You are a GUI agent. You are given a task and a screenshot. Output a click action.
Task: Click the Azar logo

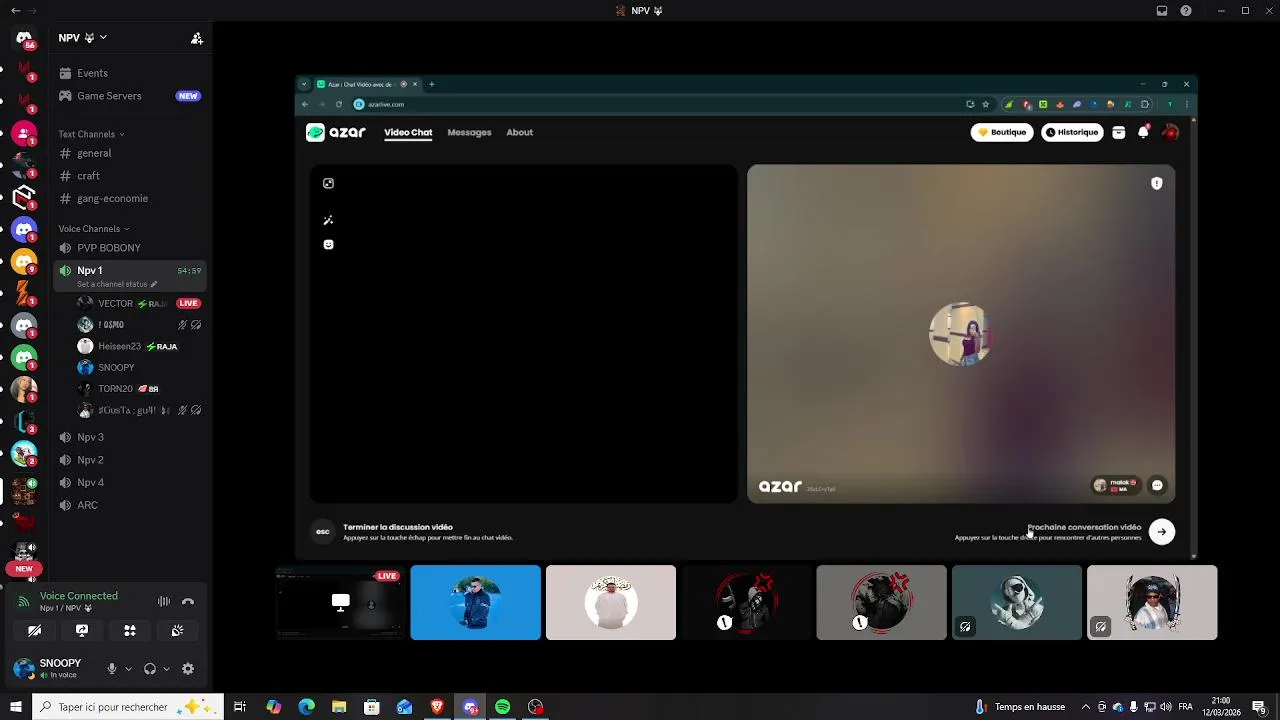(x=336, y=132)
